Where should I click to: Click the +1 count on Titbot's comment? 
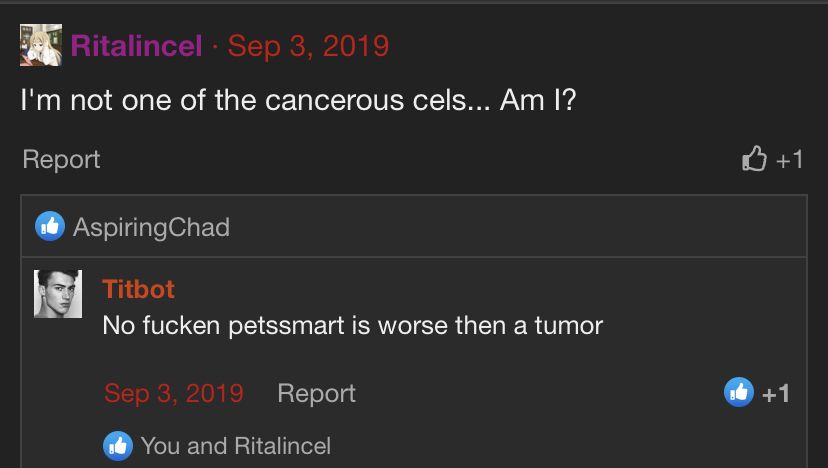point(776,393)
